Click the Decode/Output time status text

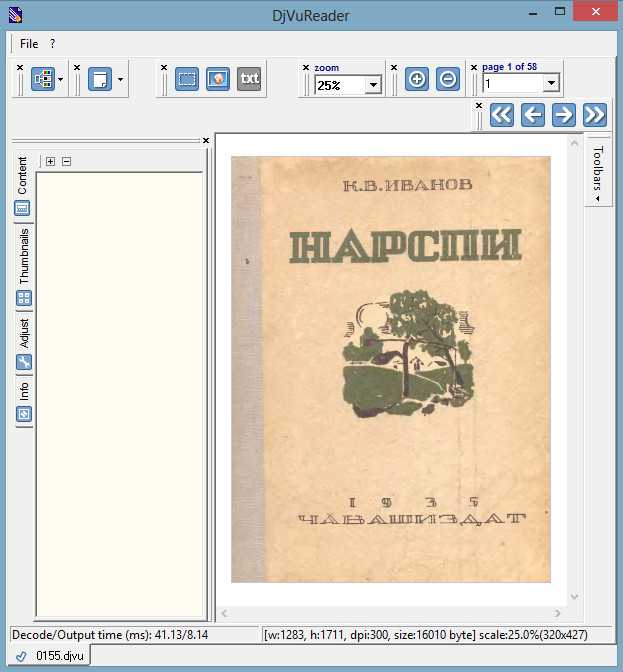[x=110, y=635]
